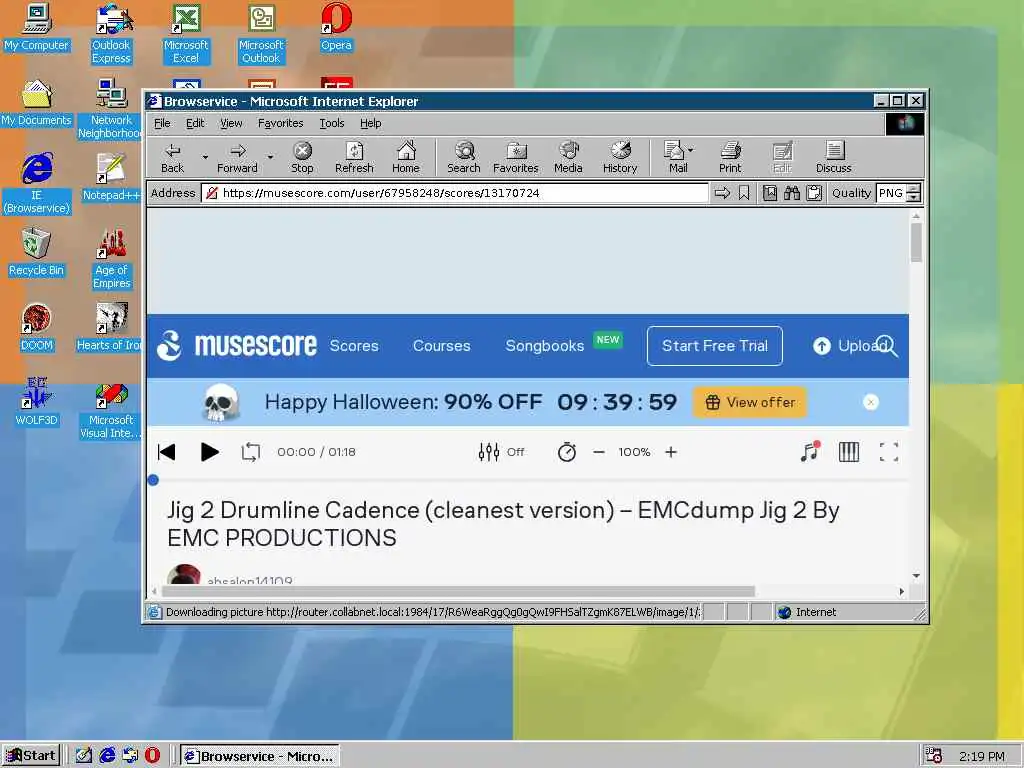Increase tempo with plus button
The height and width of the screenshot is (768, 1024).
(x=671, y=452)
